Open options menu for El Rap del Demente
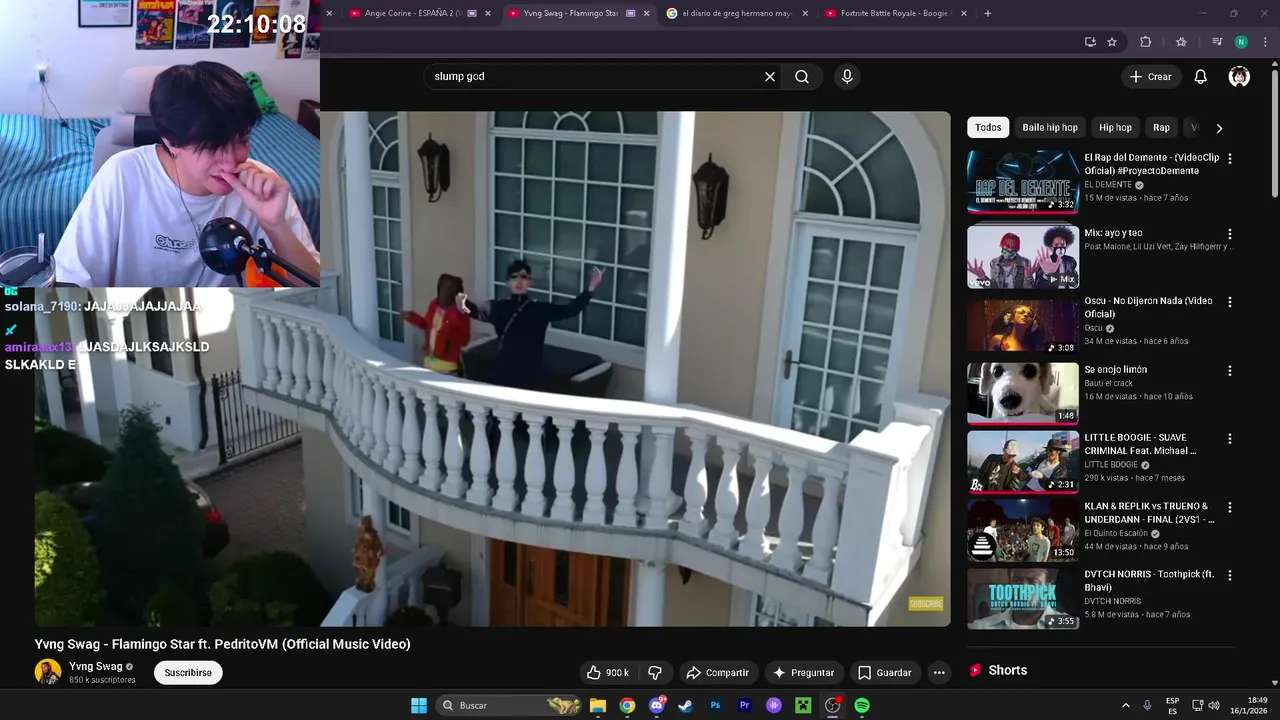 click(1230, 158)
